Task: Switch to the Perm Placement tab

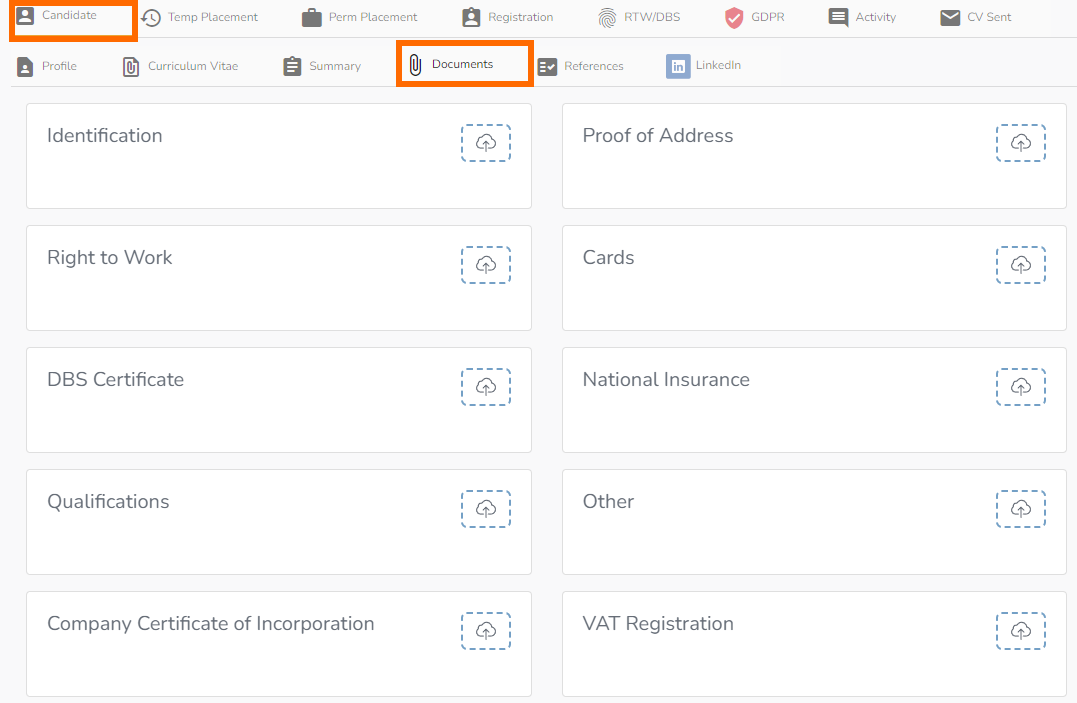Action: [360, 17]
